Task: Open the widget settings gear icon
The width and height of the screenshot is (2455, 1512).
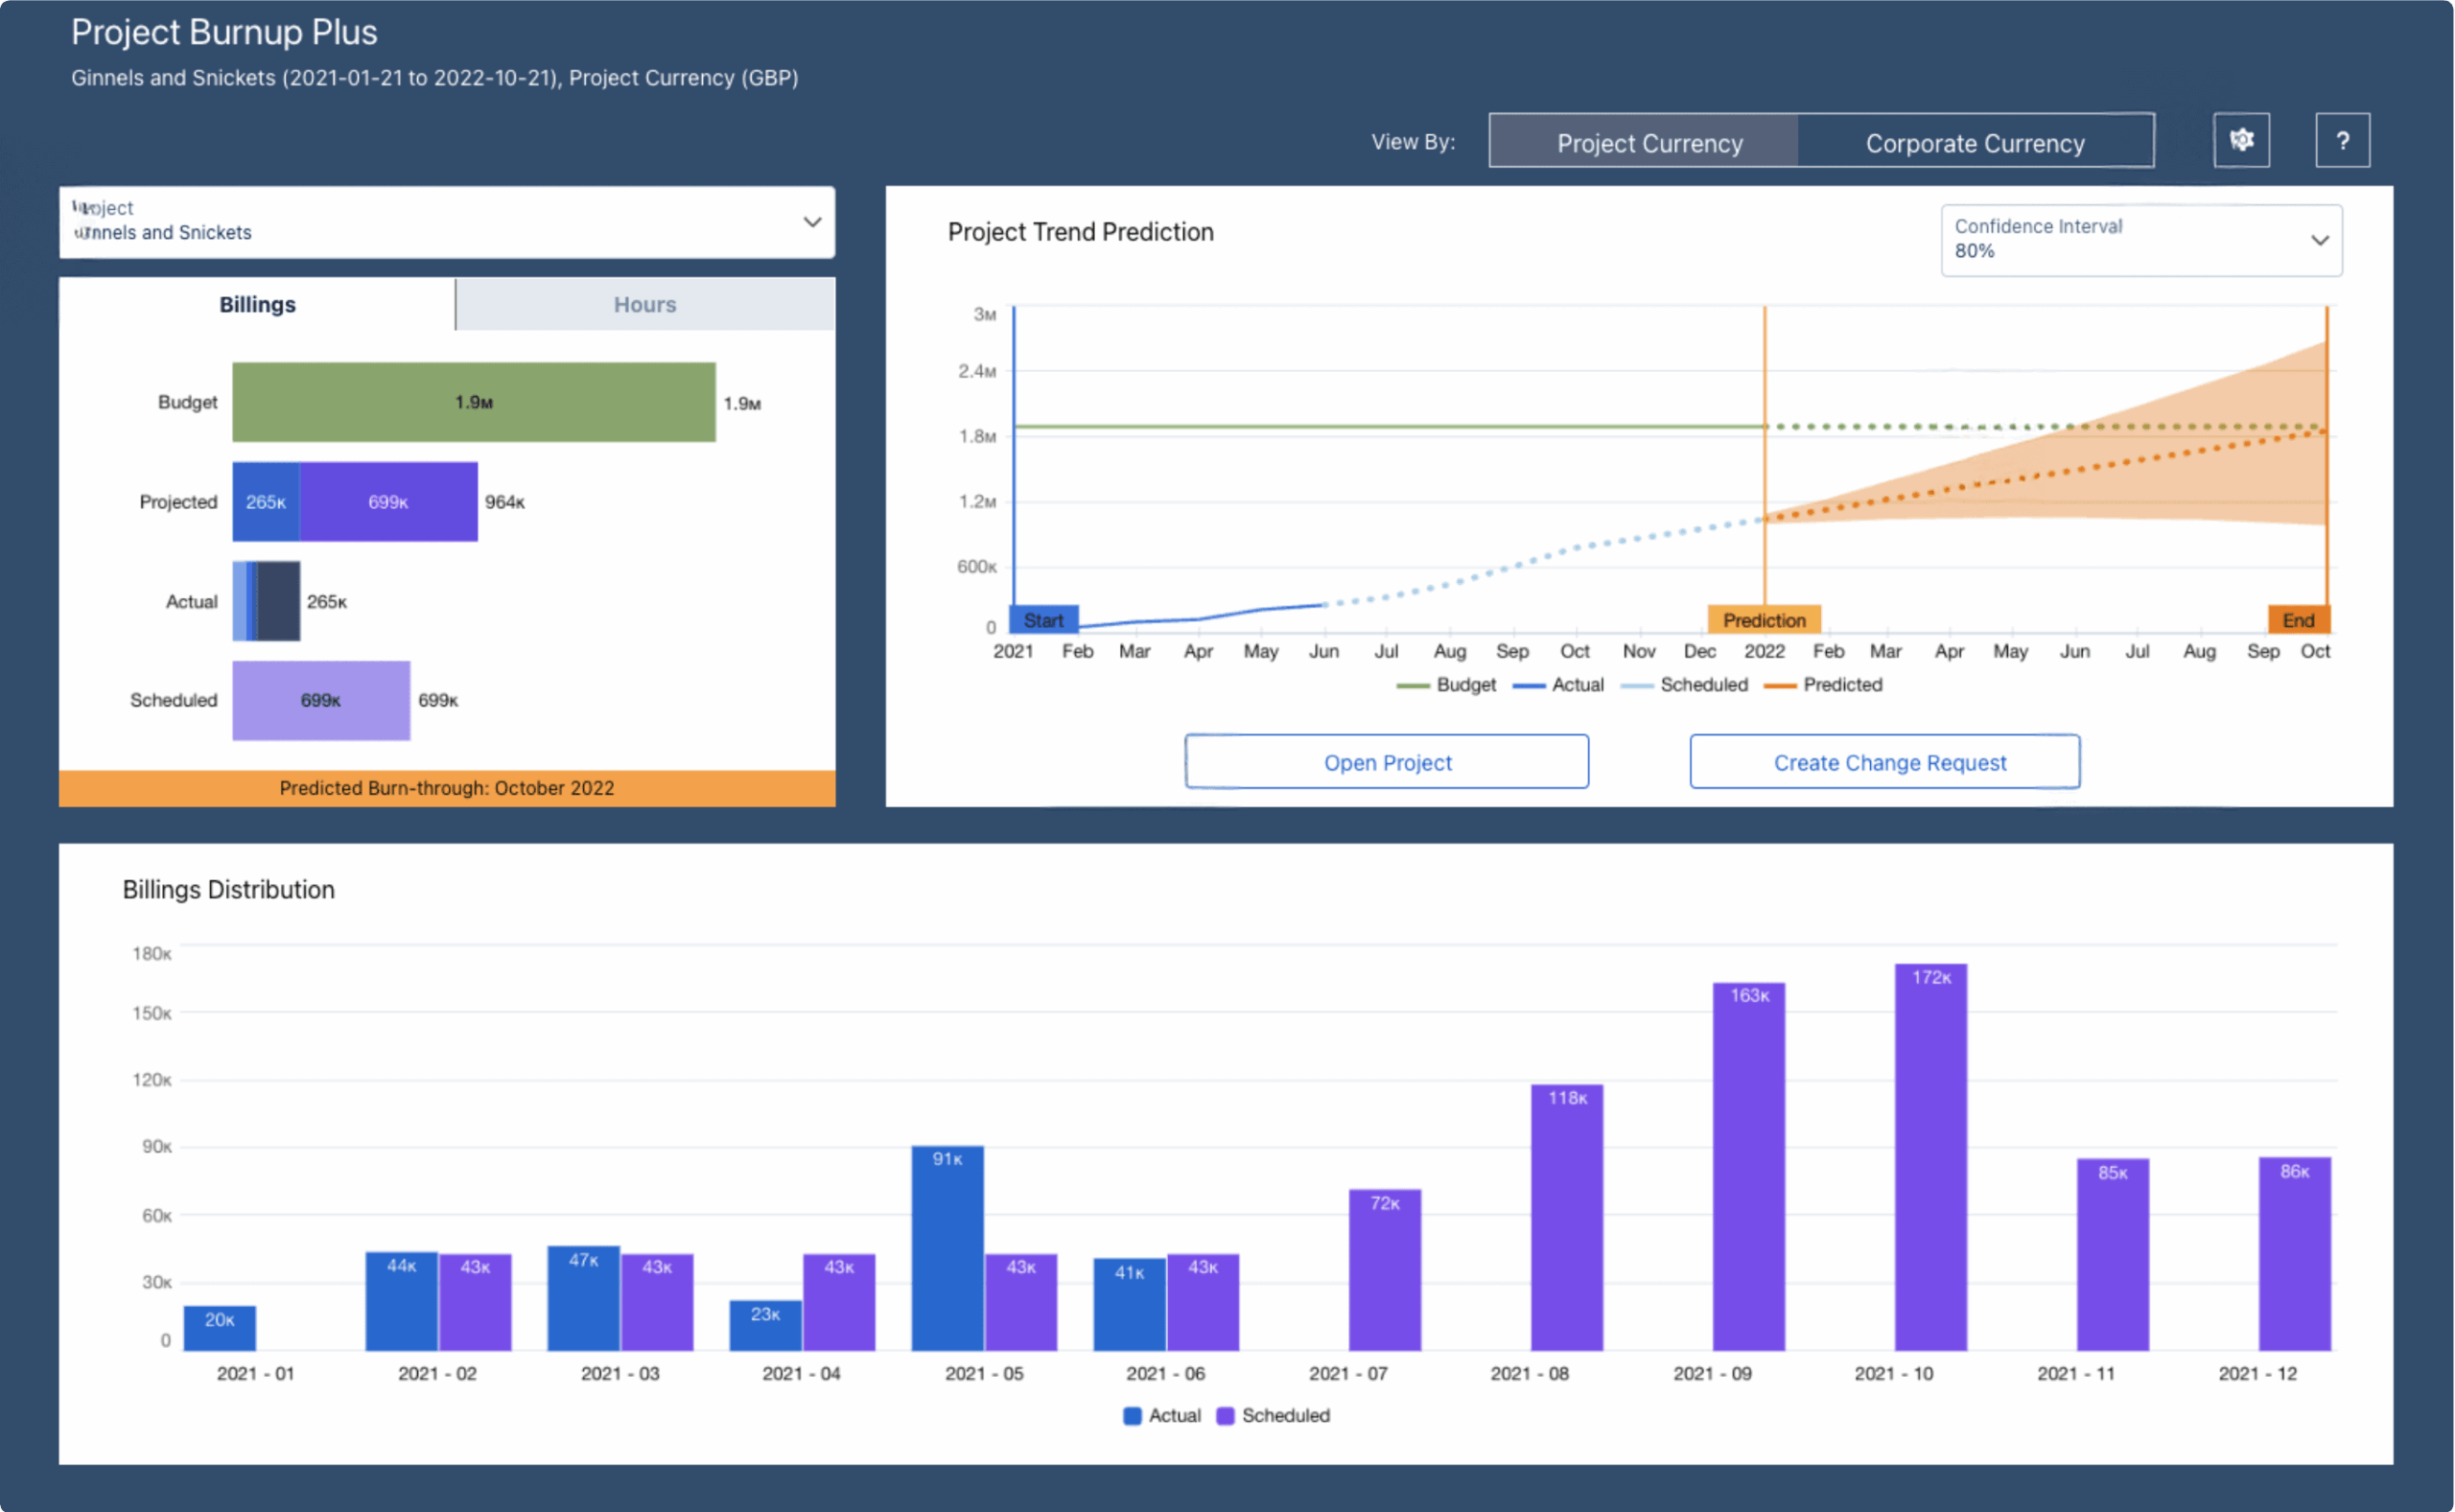Action: click(2242, 140)
